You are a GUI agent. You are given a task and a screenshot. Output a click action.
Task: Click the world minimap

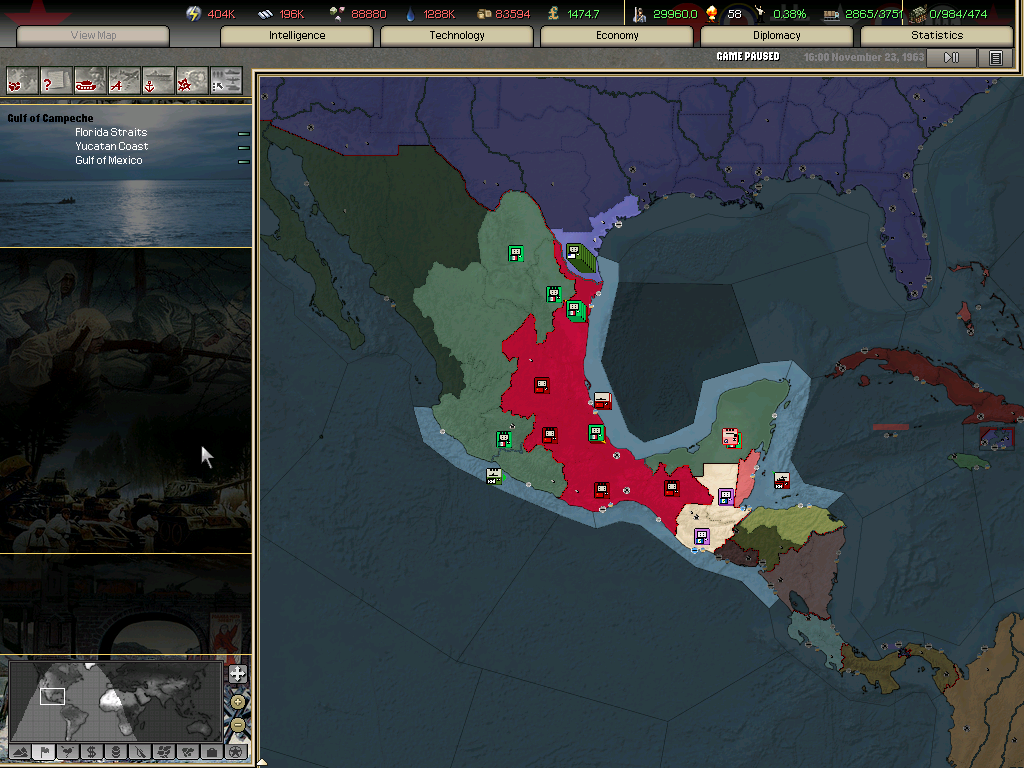coord(115,700)
